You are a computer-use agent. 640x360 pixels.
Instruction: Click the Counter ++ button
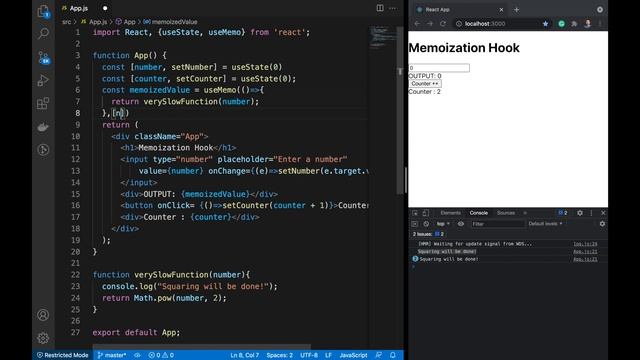click(425, 84)
